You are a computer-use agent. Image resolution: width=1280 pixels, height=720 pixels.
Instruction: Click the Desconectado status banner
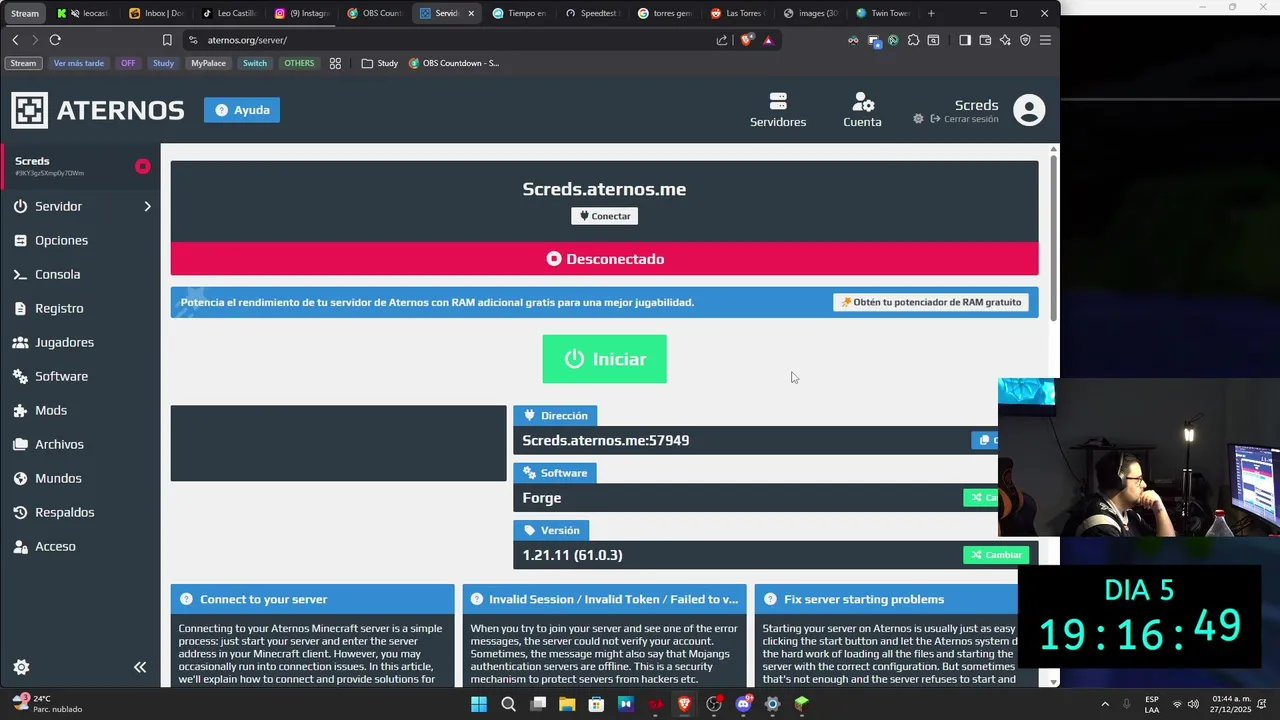click(x=604, y=259)
